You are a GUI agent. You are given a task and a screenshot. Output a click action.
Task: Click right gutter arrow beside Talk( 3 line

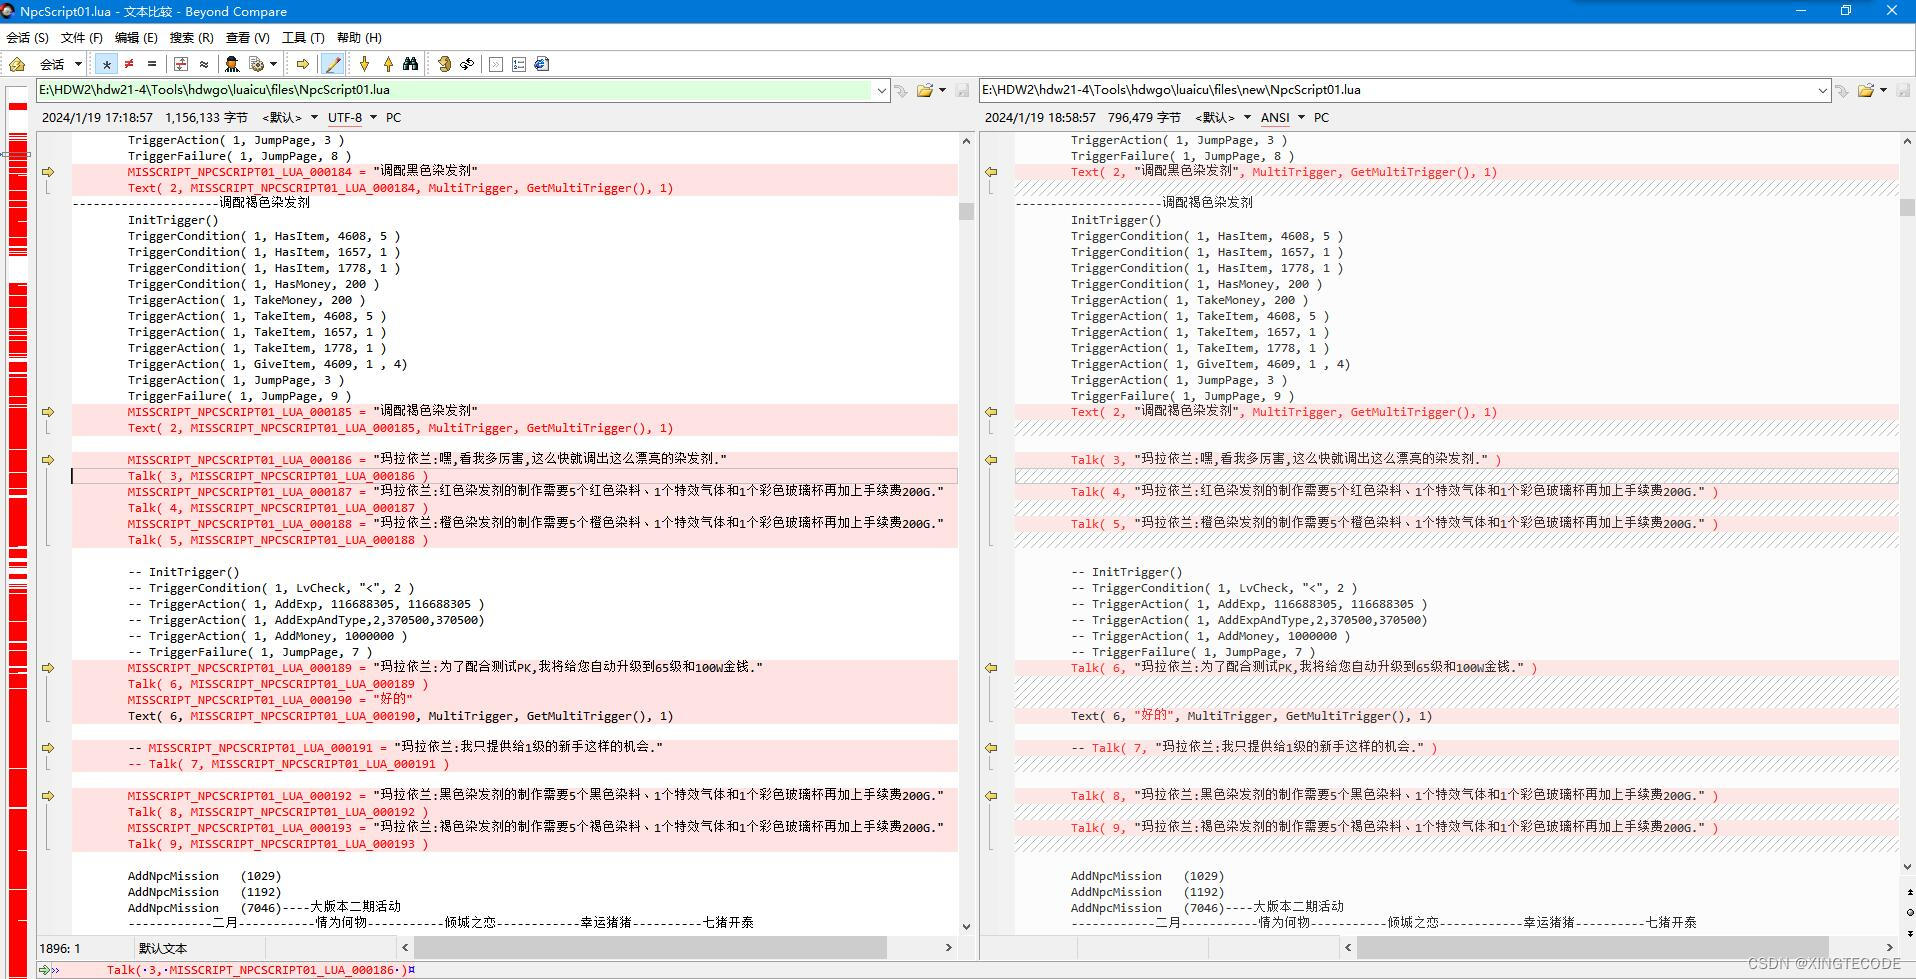click(991, 460)
